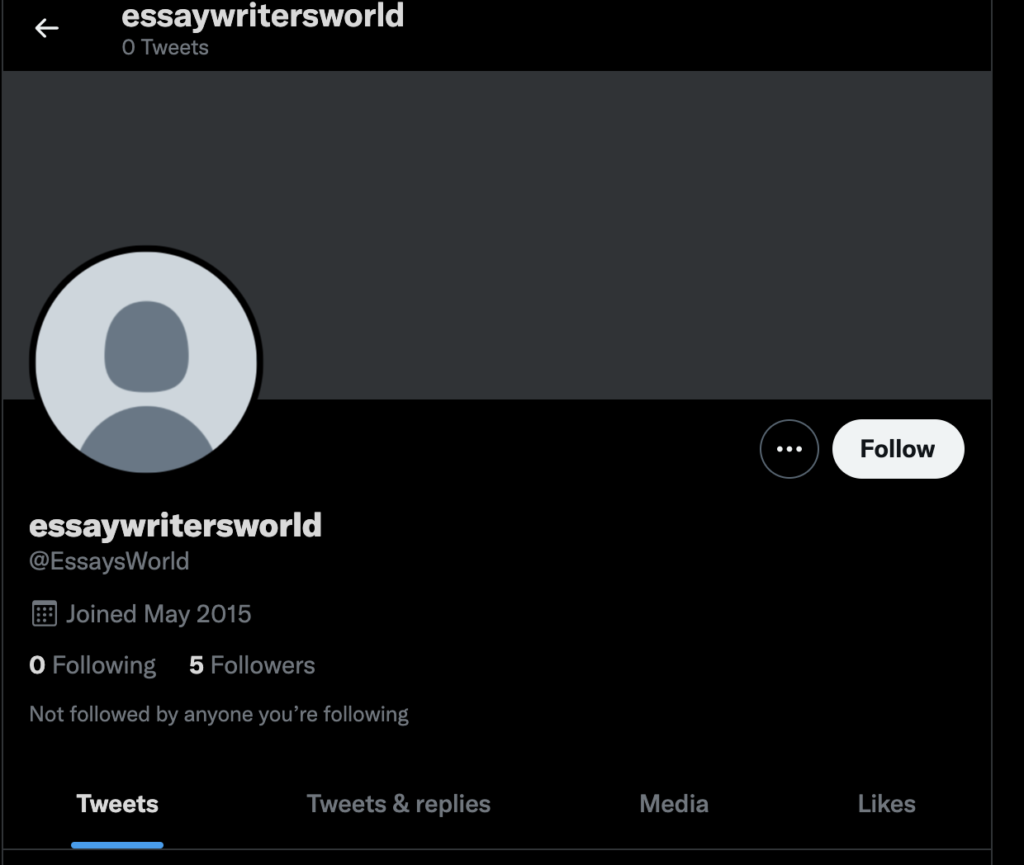Open the three-dot more options menu
1024x865 pixels.
click(789, 449)
